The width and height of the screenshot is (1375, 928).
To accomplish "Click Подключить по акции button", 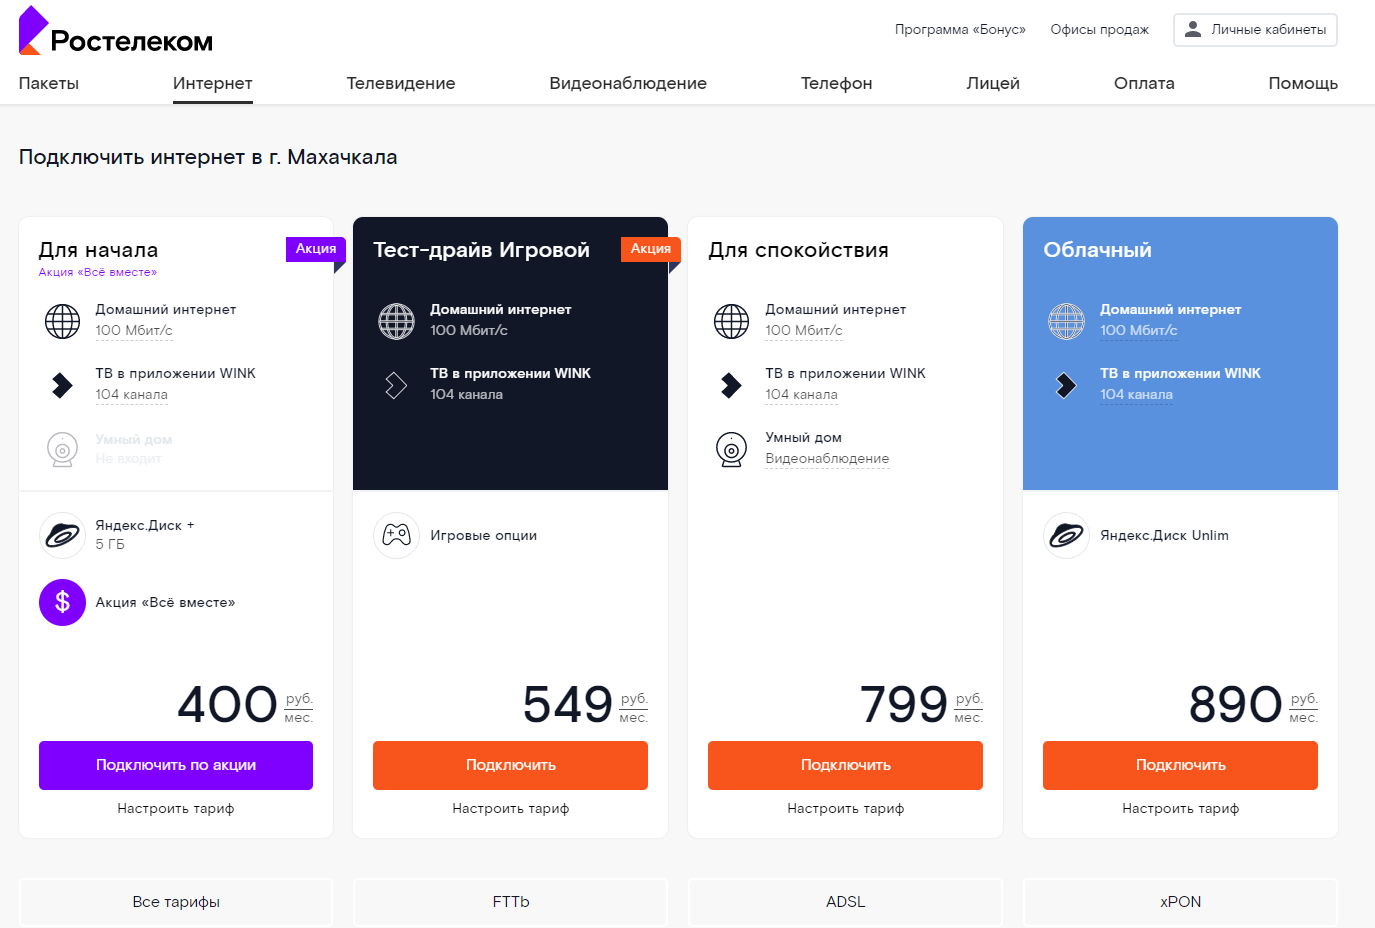I will coord(176,765).
